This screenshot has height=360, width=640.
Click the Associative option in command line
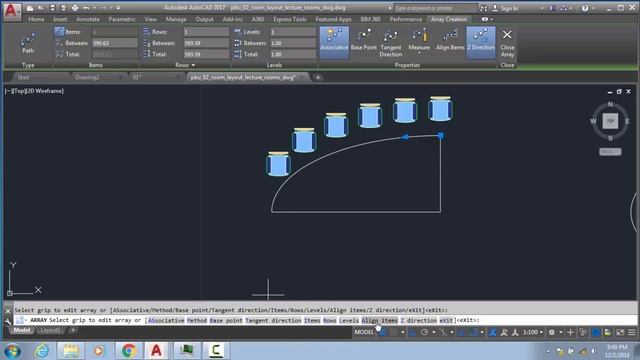pos(166,320)
